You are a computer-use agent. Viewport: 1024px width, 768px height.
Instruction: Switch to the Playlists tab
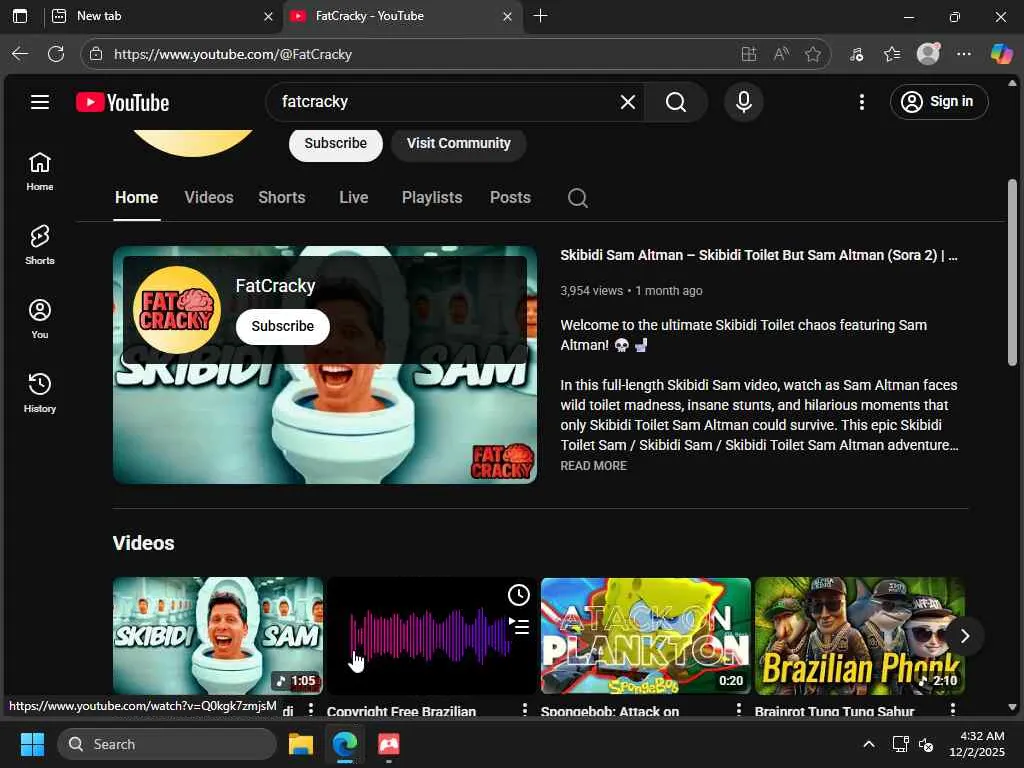click(432, 198)
